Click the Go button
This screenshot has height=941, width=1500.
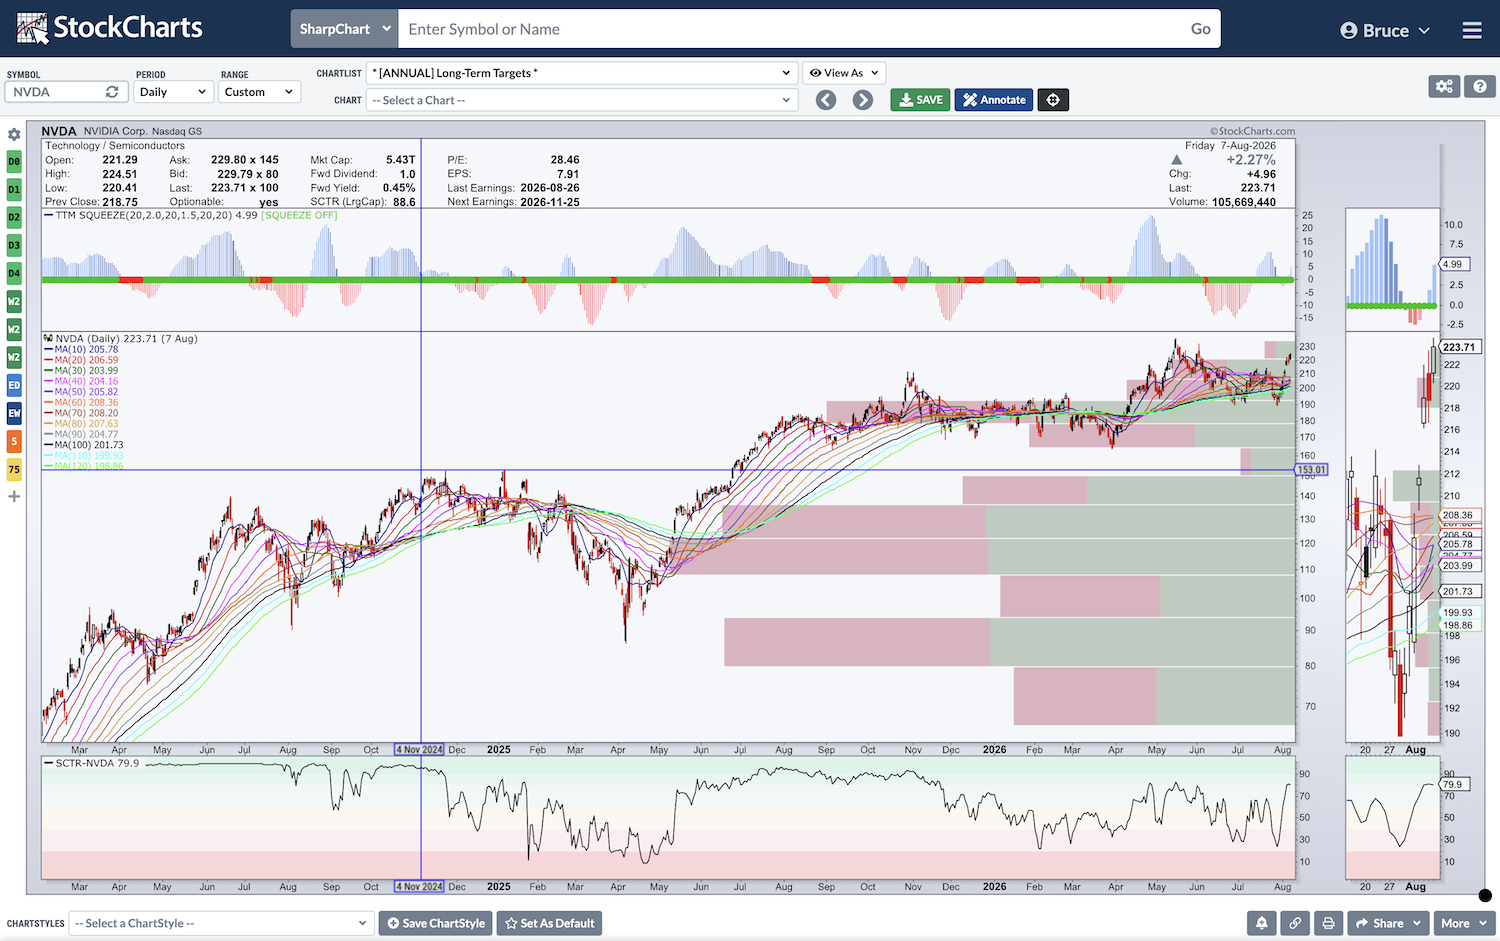[x=1201, y=29]
